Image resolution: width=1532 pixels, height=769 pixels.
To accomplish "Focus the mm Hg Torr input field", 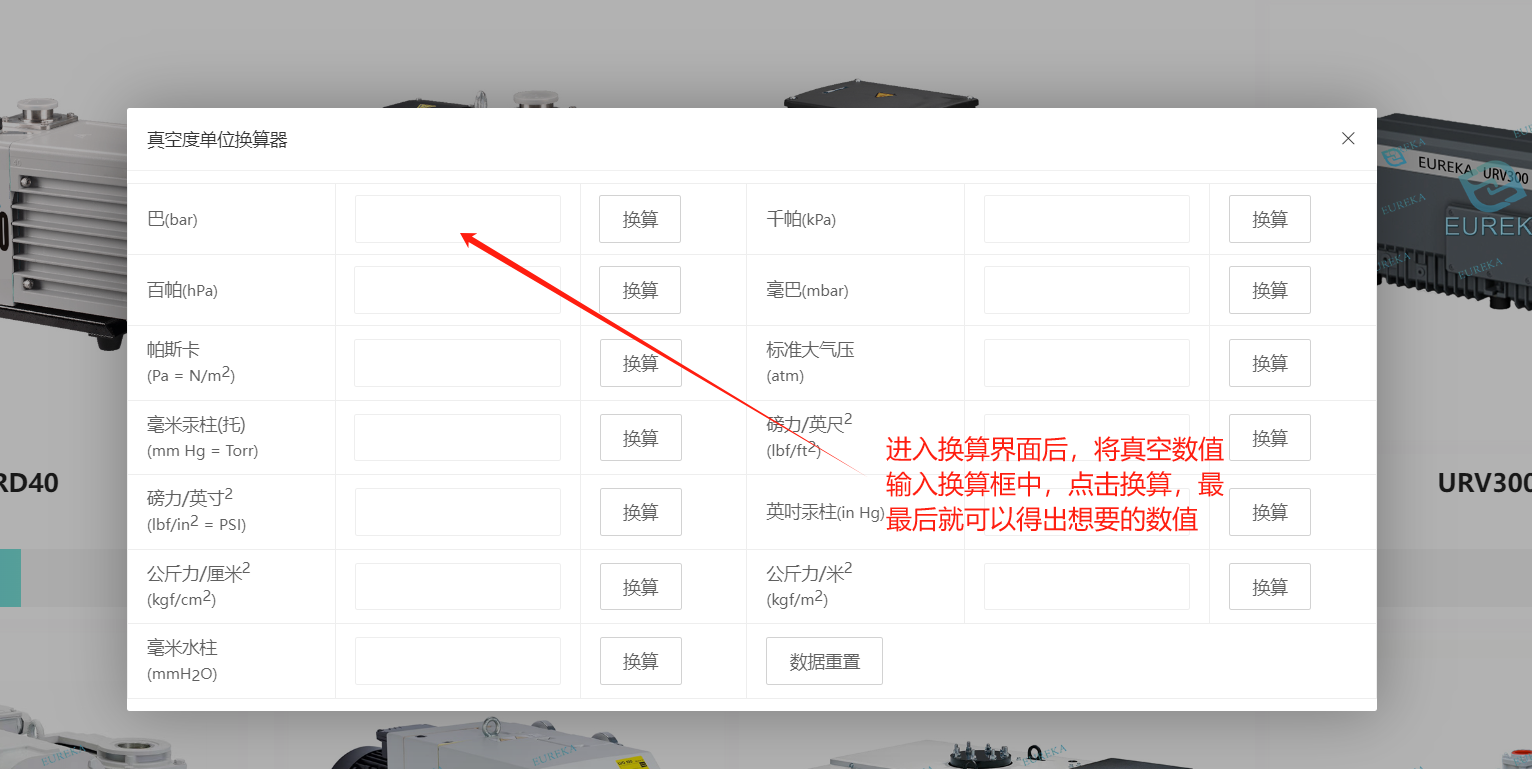I will pyautogui.click(x=457, y=438).
